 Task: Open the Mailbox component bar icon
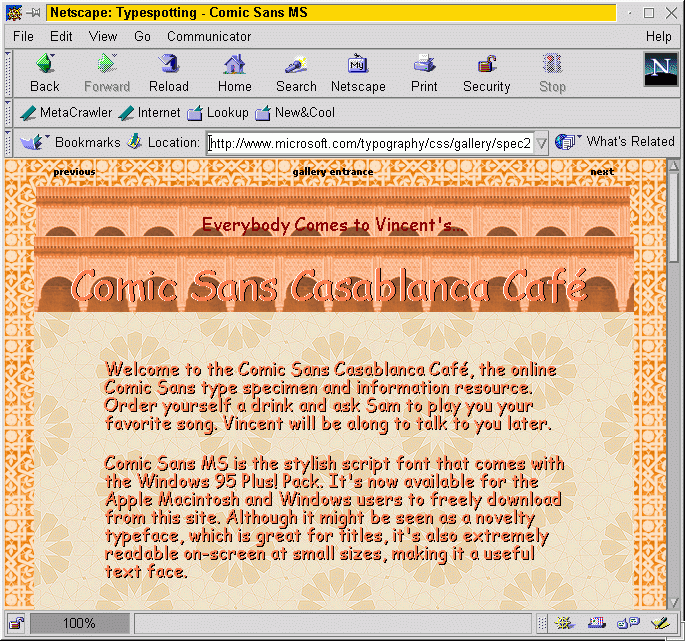[597, 623]
